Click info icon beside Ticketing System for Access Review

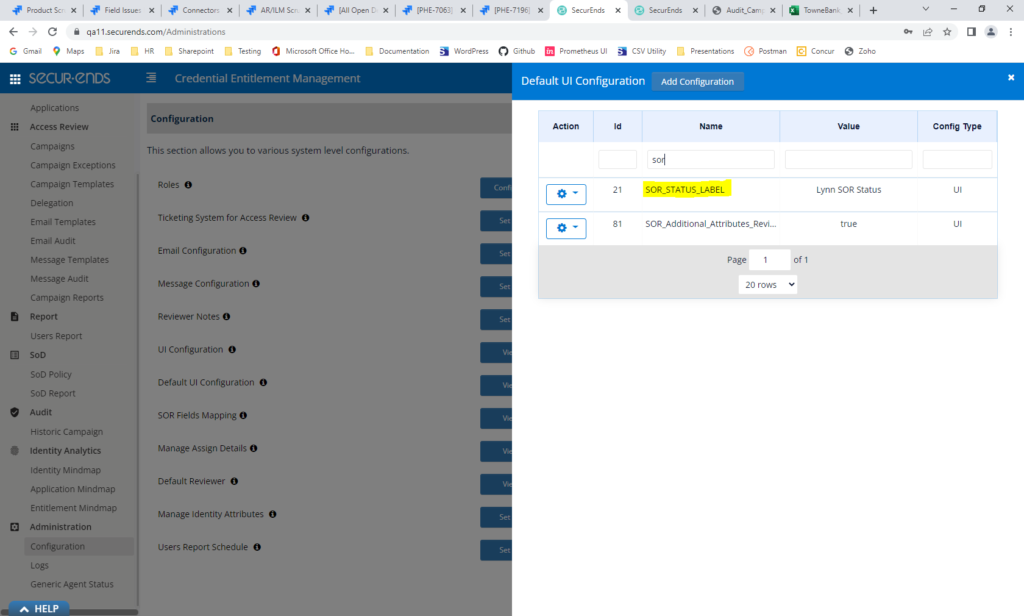pyautogui.click(x=305, y=218)
